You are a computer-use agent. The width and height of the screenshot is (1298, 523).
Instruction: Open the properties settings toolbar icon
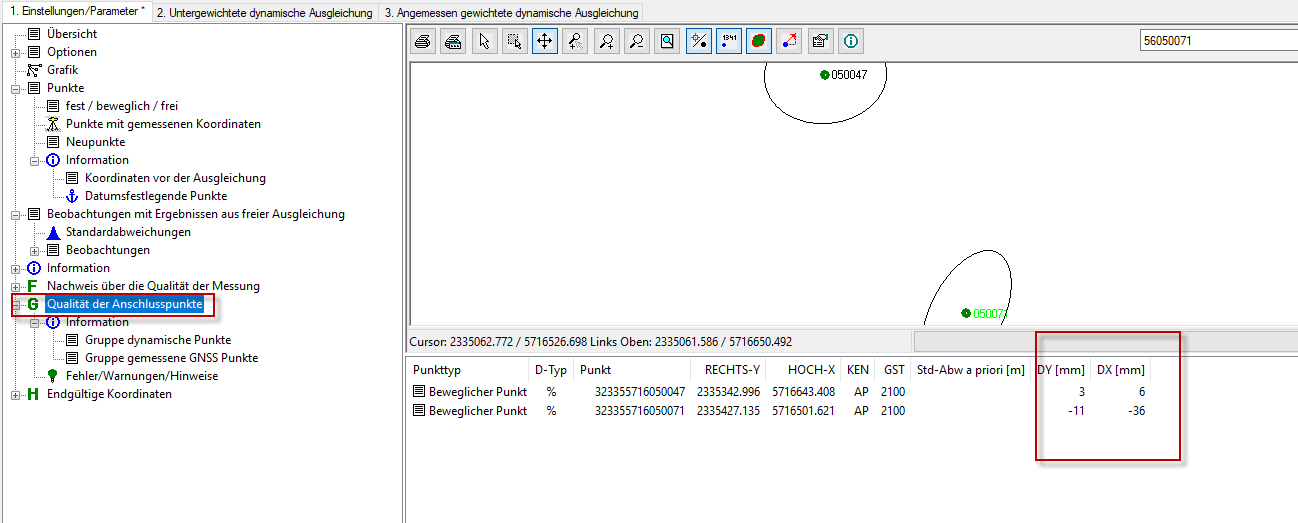click(x=820, y=42)
